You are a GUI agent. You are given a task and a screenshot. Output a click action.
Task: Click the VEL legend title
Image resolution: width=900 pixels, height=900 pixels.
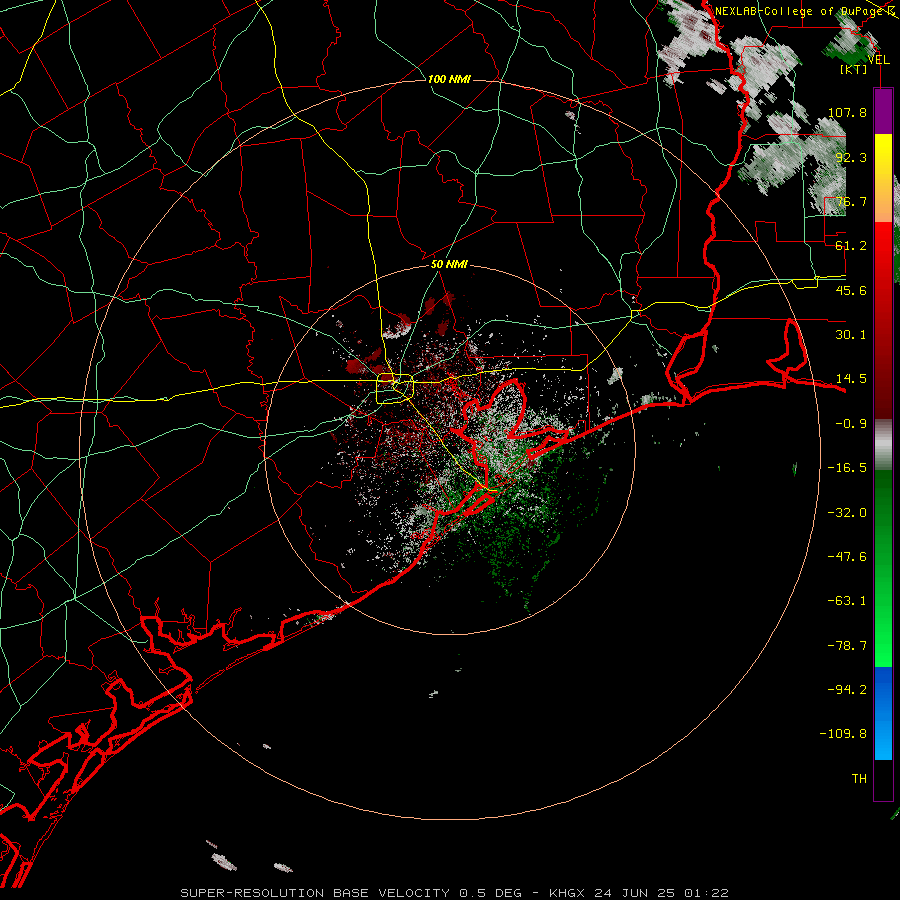879,60
